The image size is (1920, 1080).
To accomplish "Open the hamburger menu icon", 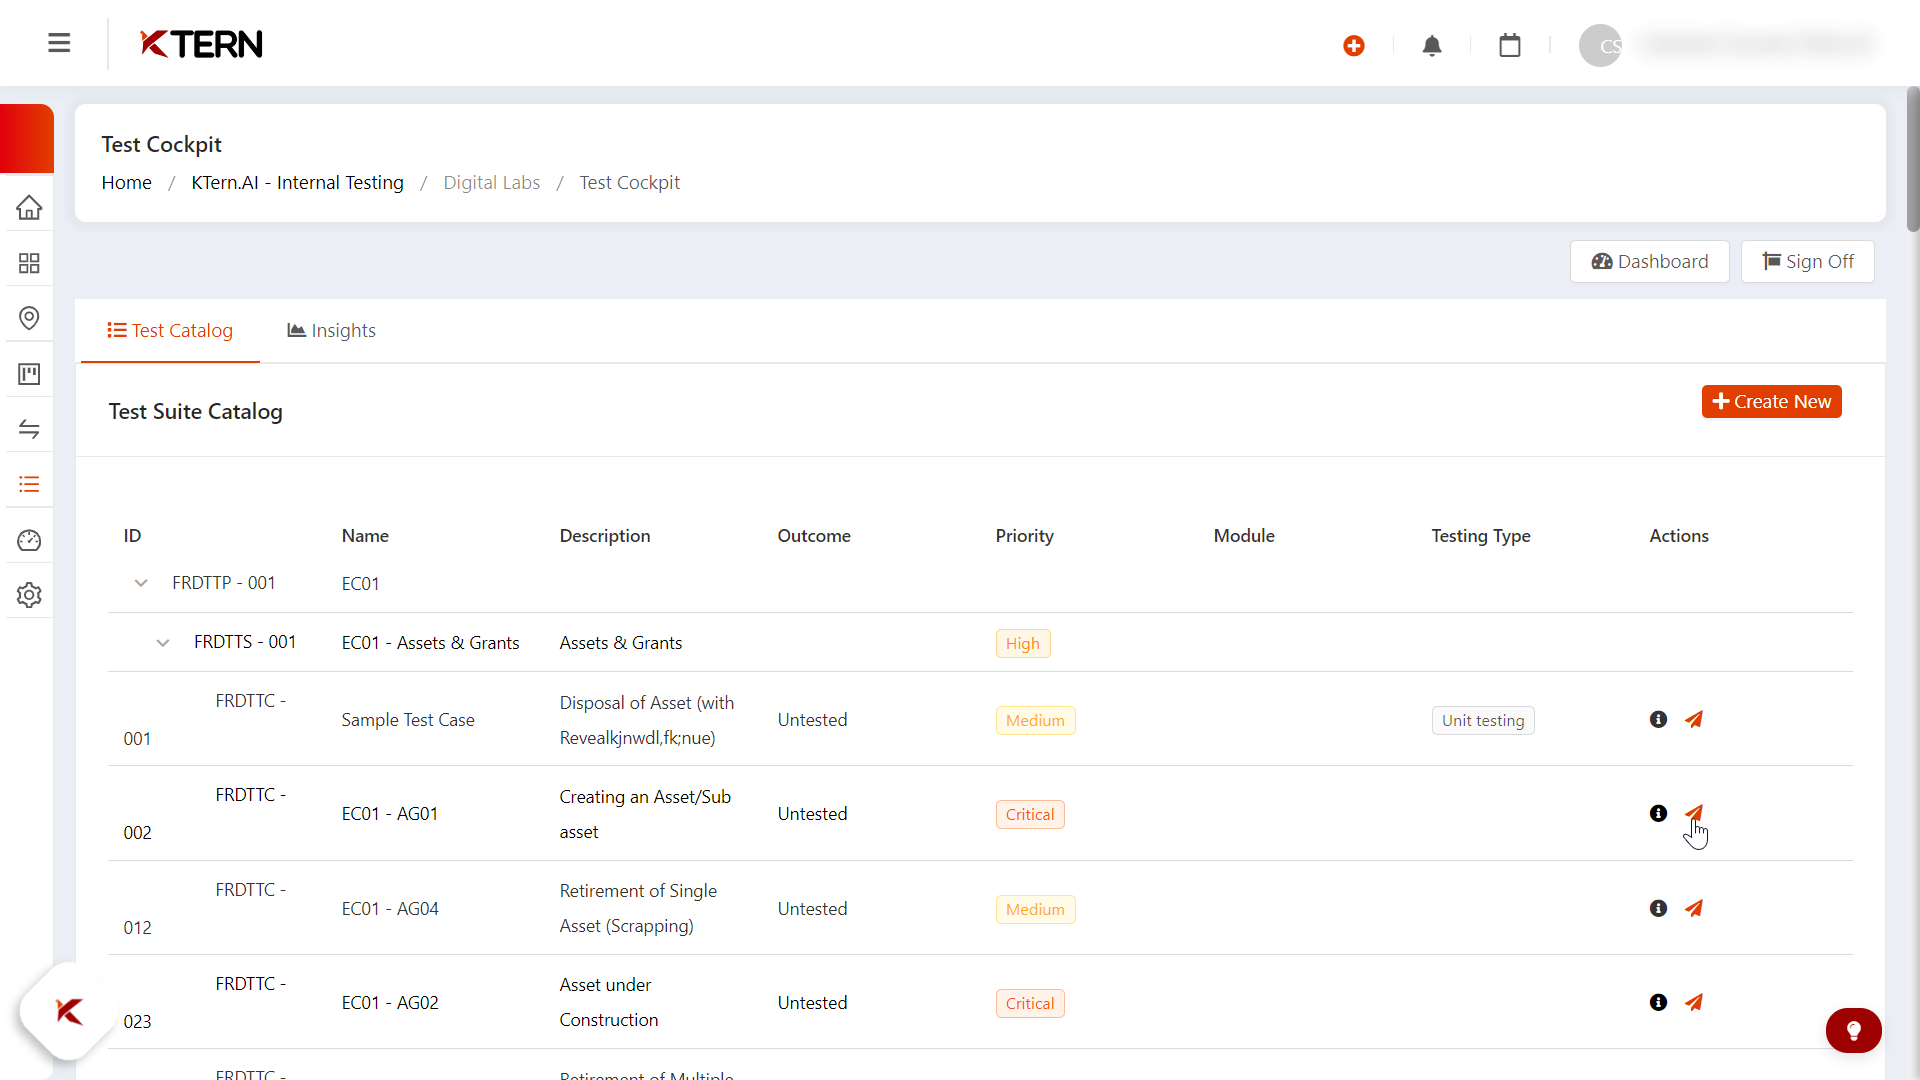I will point(59,43).
